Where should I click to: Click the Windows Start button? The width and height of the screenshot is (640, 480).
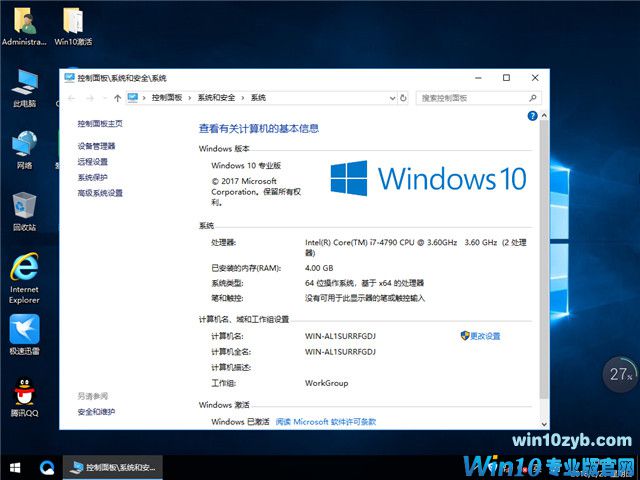pyautogui.click(x=16, y=467)
